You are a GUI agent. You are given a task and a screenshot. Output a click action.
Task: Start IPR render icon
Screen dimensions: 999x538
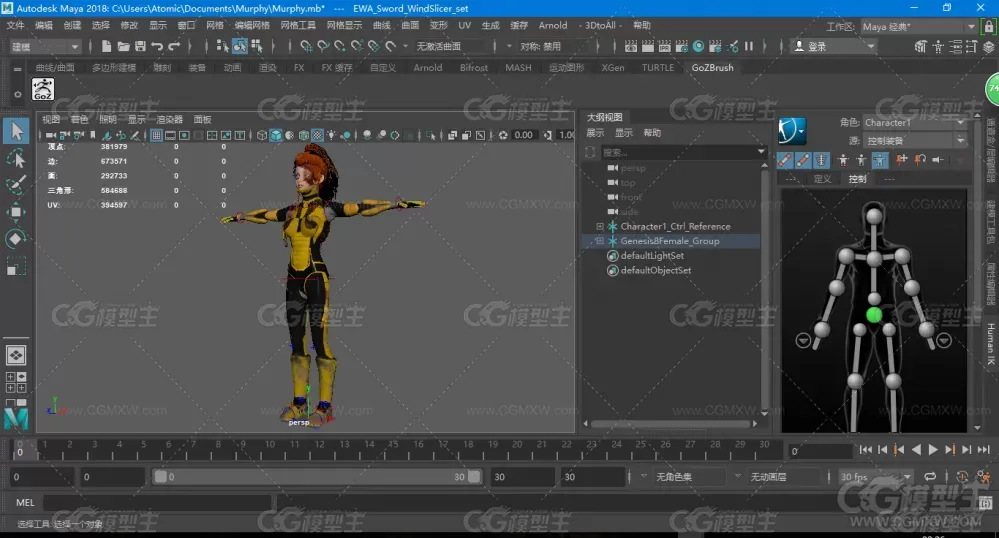coord(665,46)
